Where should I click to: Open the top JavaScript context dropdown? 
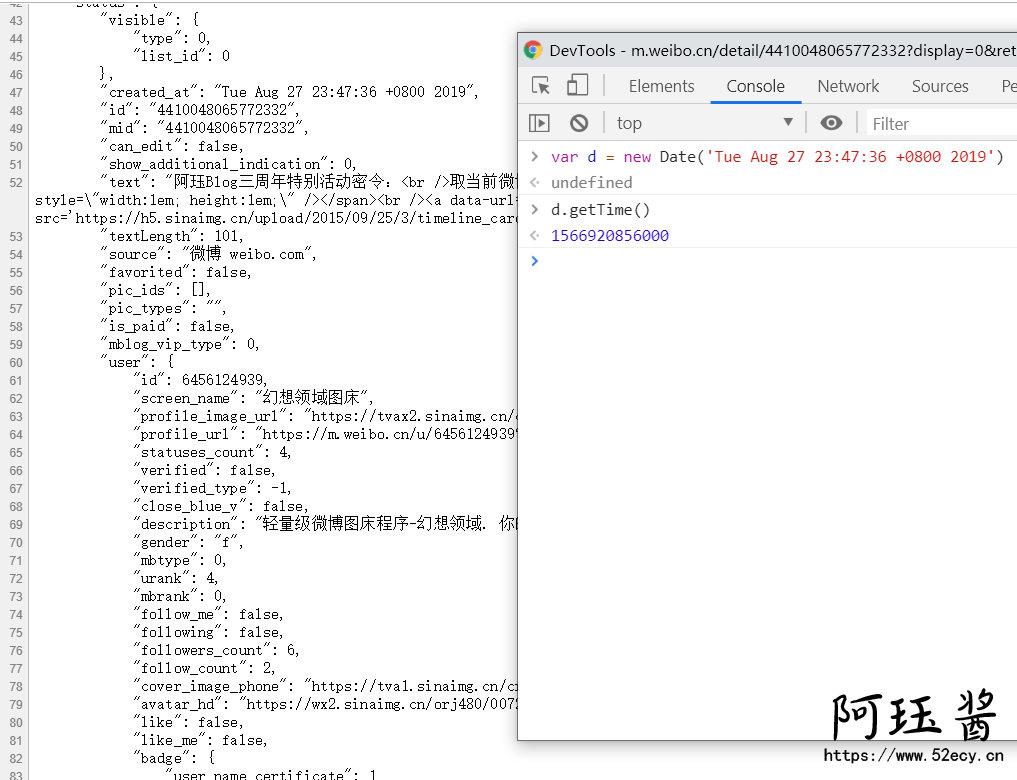pyautogui.click(x=705, y=123)
